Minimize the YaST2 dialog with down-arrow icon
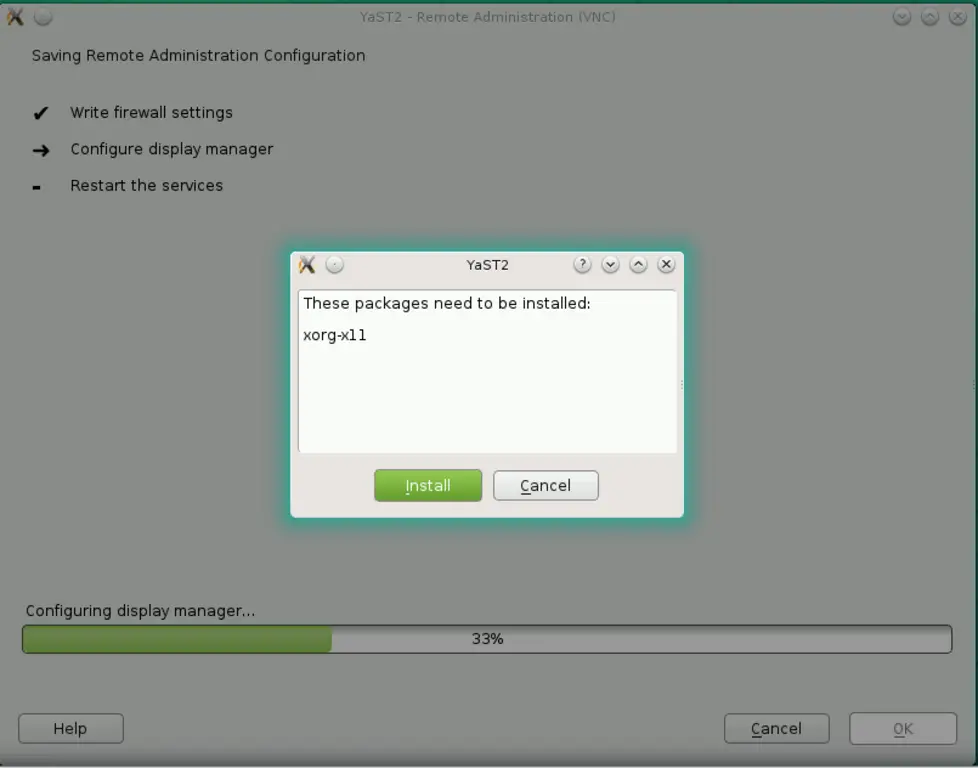The height and width of the screenshot is (768, 978). click(x=610, y=265)
